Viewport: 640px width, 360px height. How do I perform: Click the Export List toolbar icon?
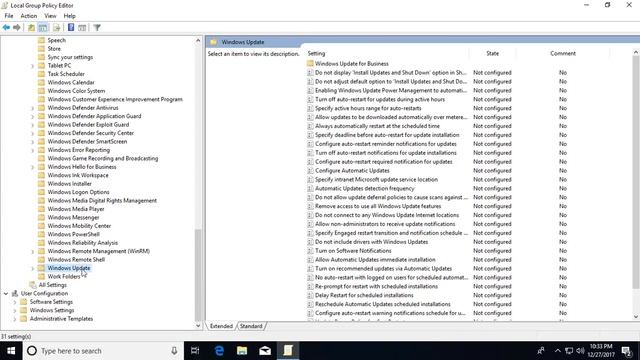[x=57, y=28]
